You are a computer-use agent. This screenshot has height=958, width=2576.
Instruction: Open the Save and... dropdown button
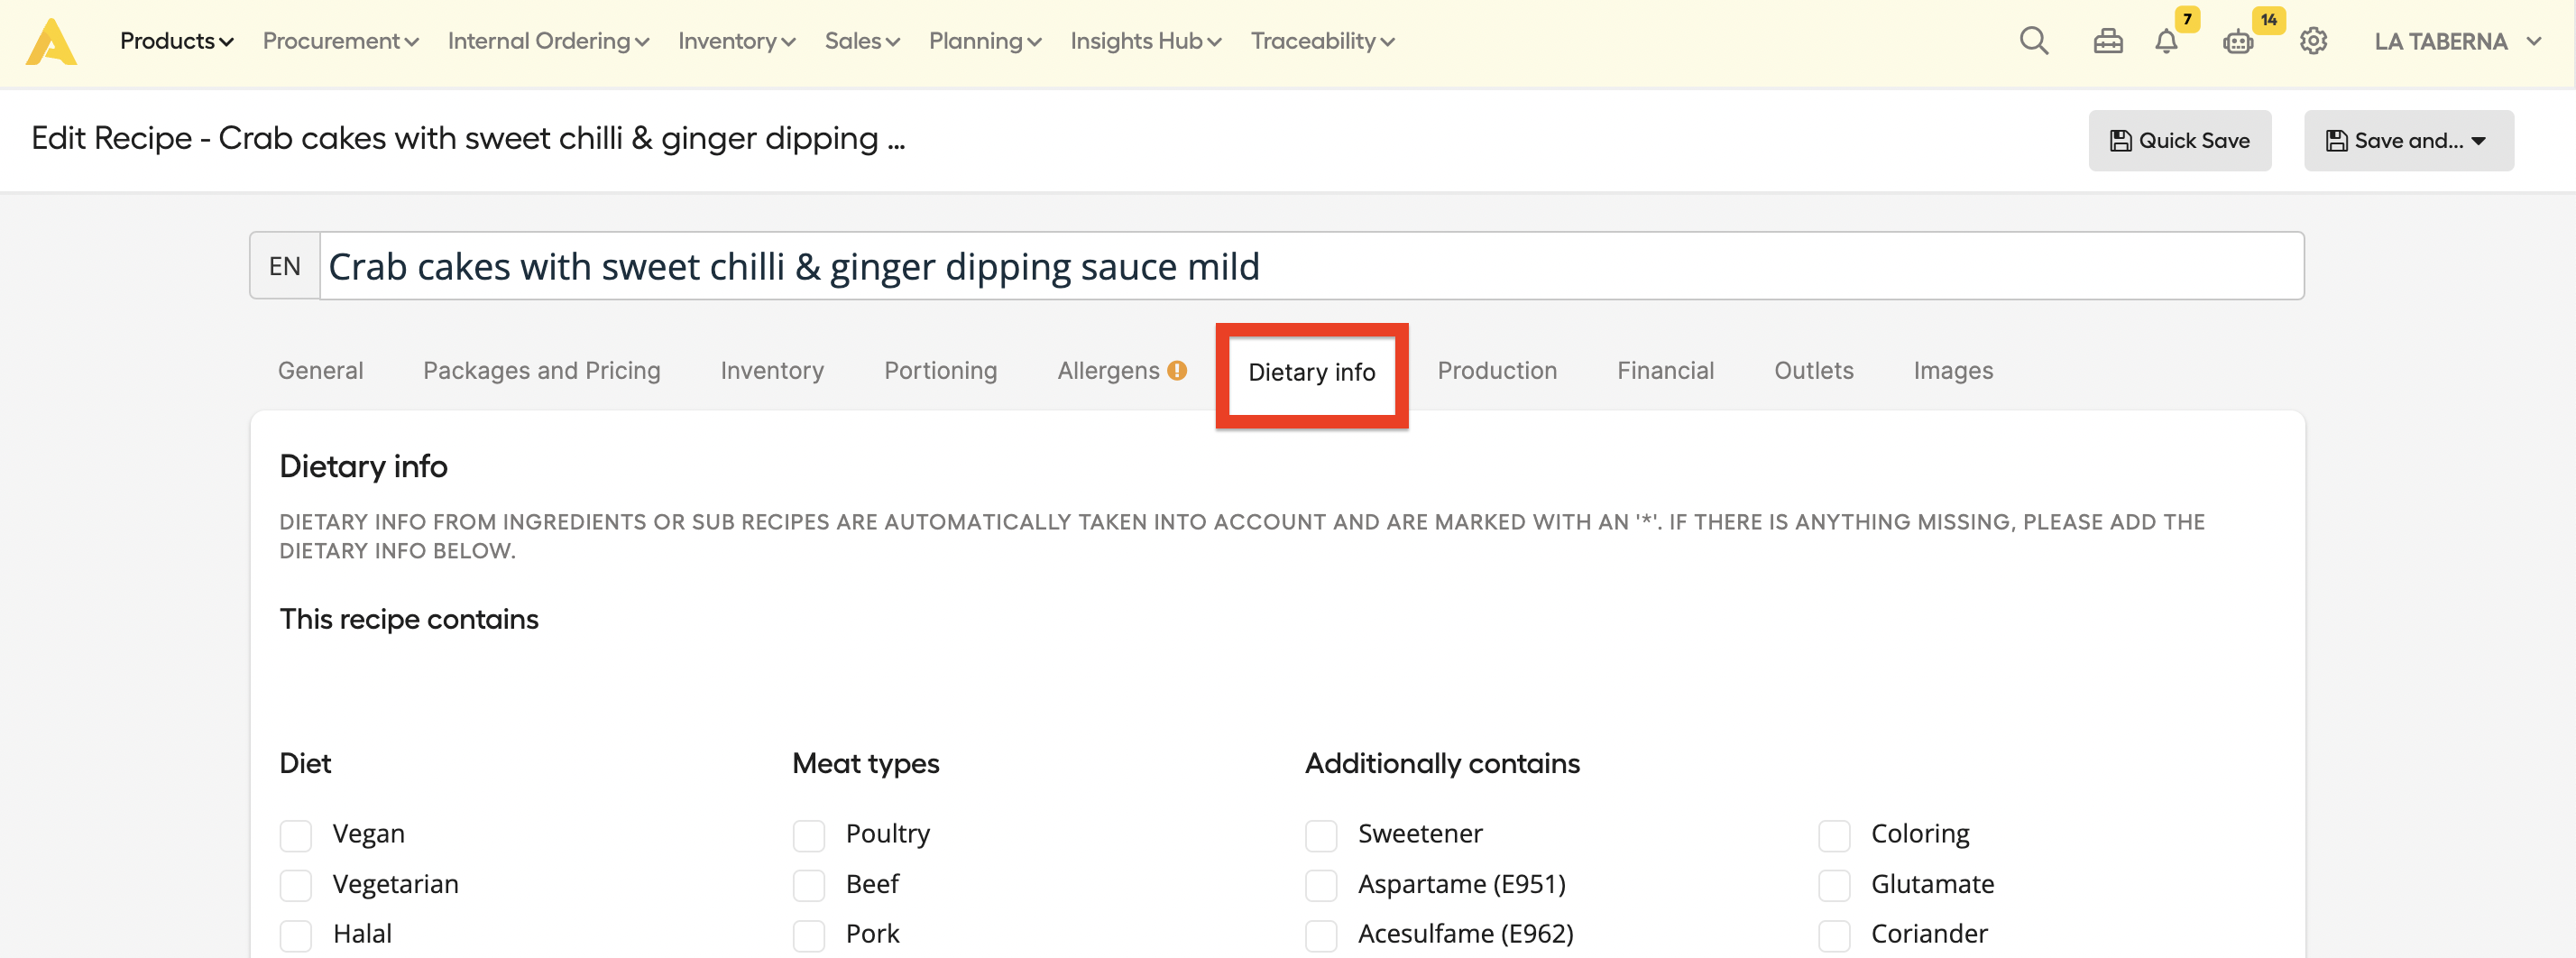pyautogui.click(x=2408, y=141)
